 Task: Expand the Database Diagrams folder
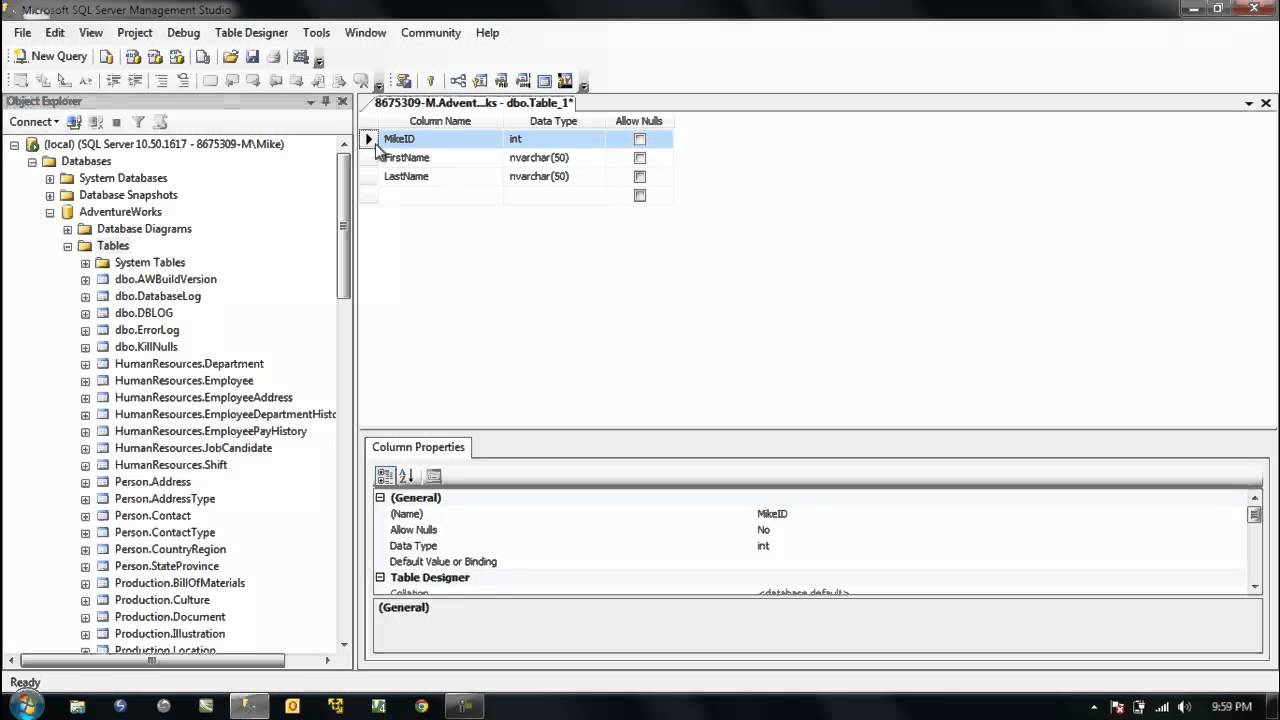coord(68,229)
